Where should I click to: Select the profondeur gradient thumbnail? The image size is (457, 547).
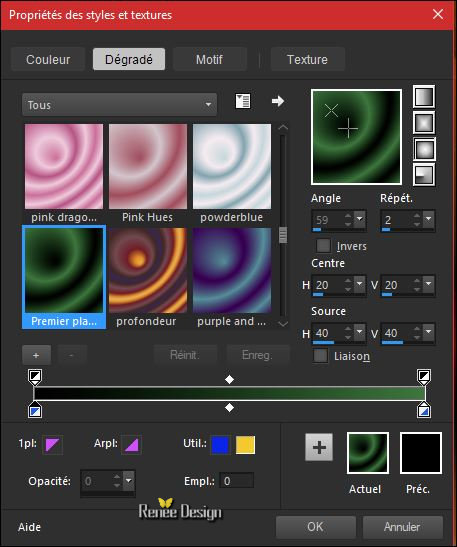[148, 278]
